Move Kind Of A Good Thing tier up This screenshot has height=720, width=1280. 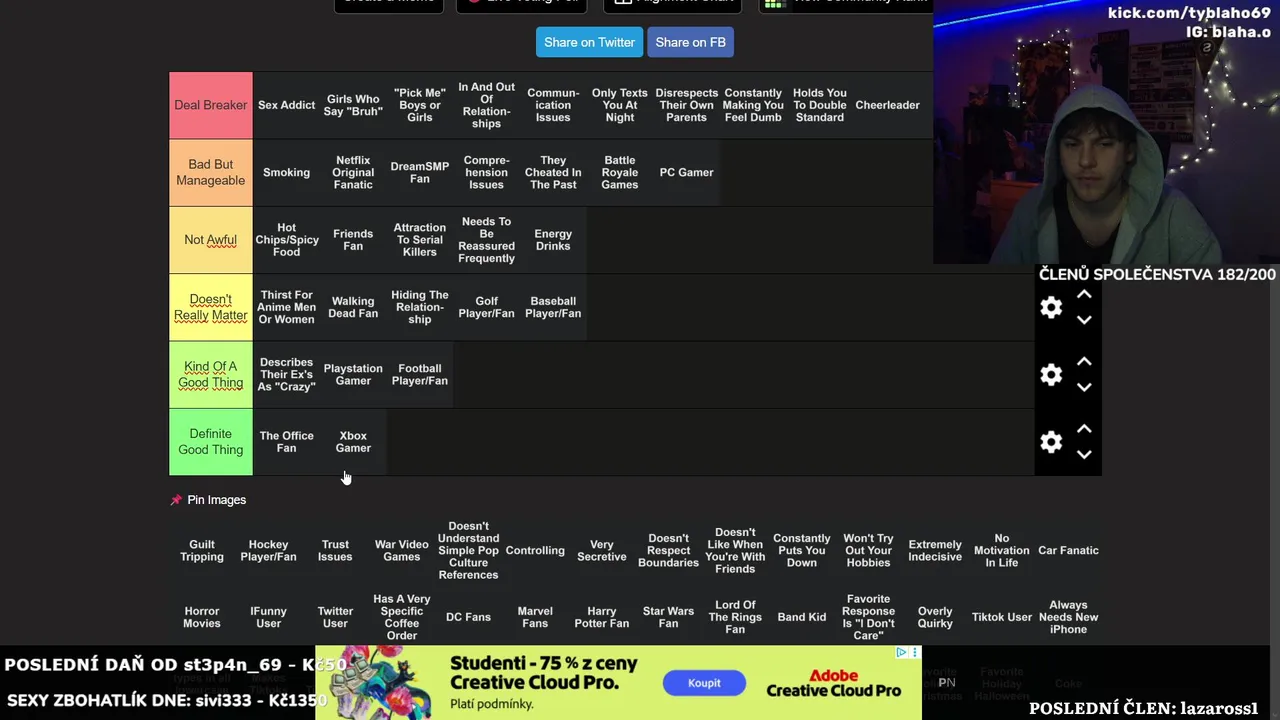[x=1084, y=362]
